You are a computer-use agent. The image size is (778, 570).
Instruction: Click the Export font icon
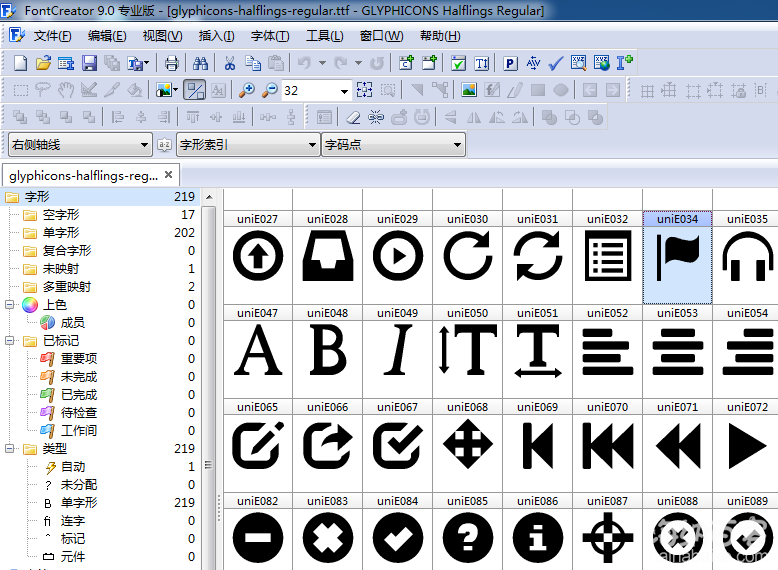coord(134,63)
